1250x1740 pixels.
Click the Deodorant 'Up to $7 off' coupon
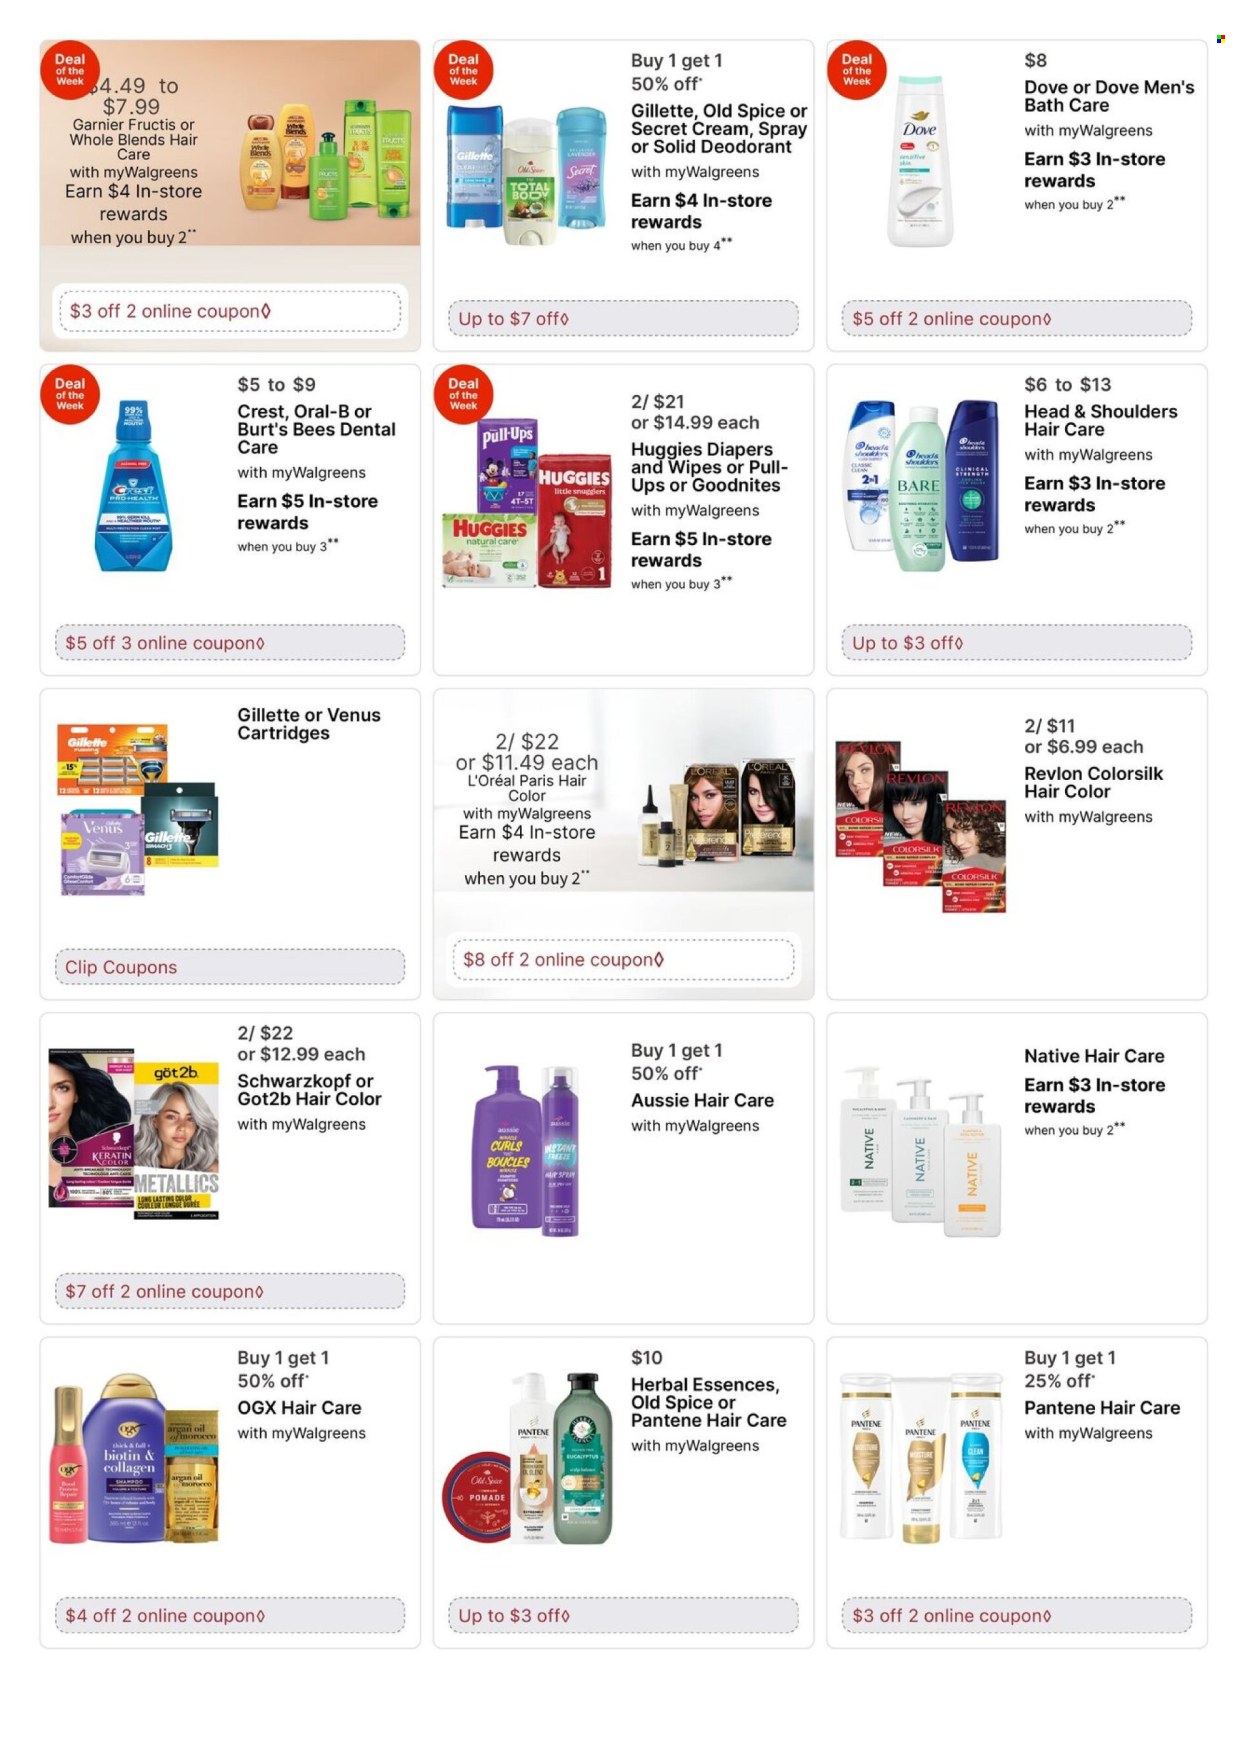click(x=622, y=319)
